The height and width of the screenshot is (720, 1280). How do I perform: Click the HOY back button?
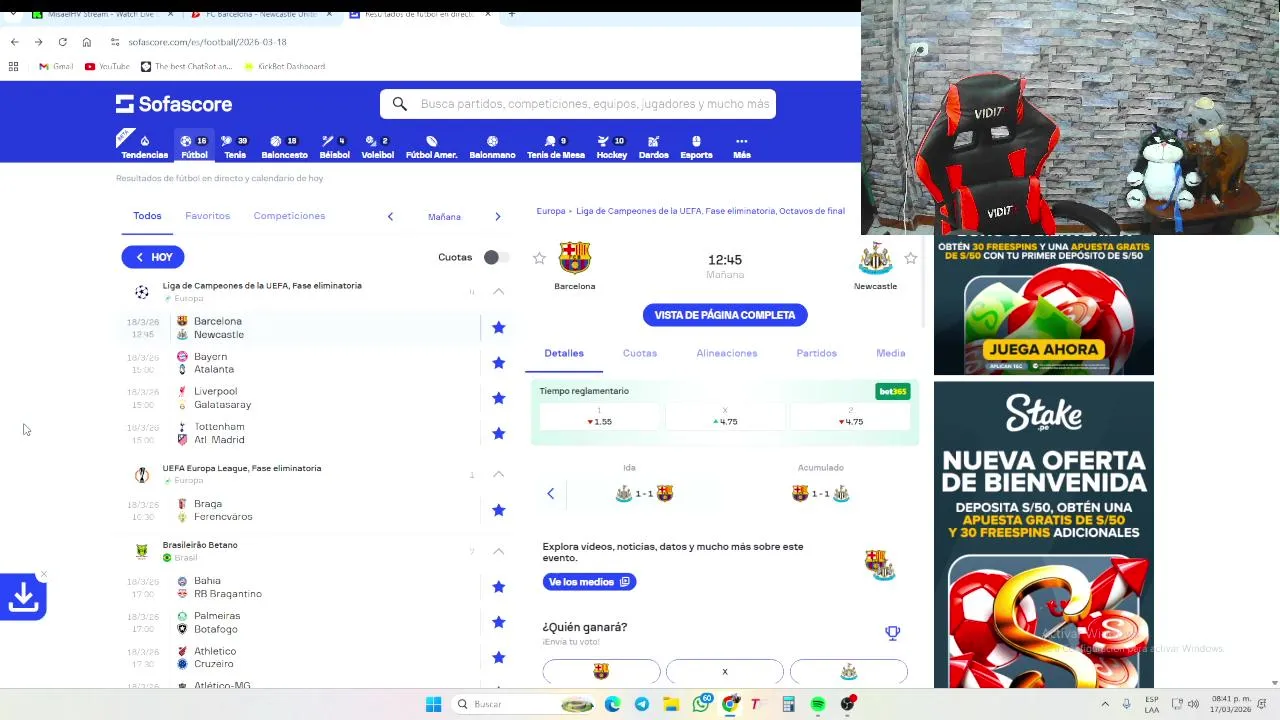pos(153,257)
